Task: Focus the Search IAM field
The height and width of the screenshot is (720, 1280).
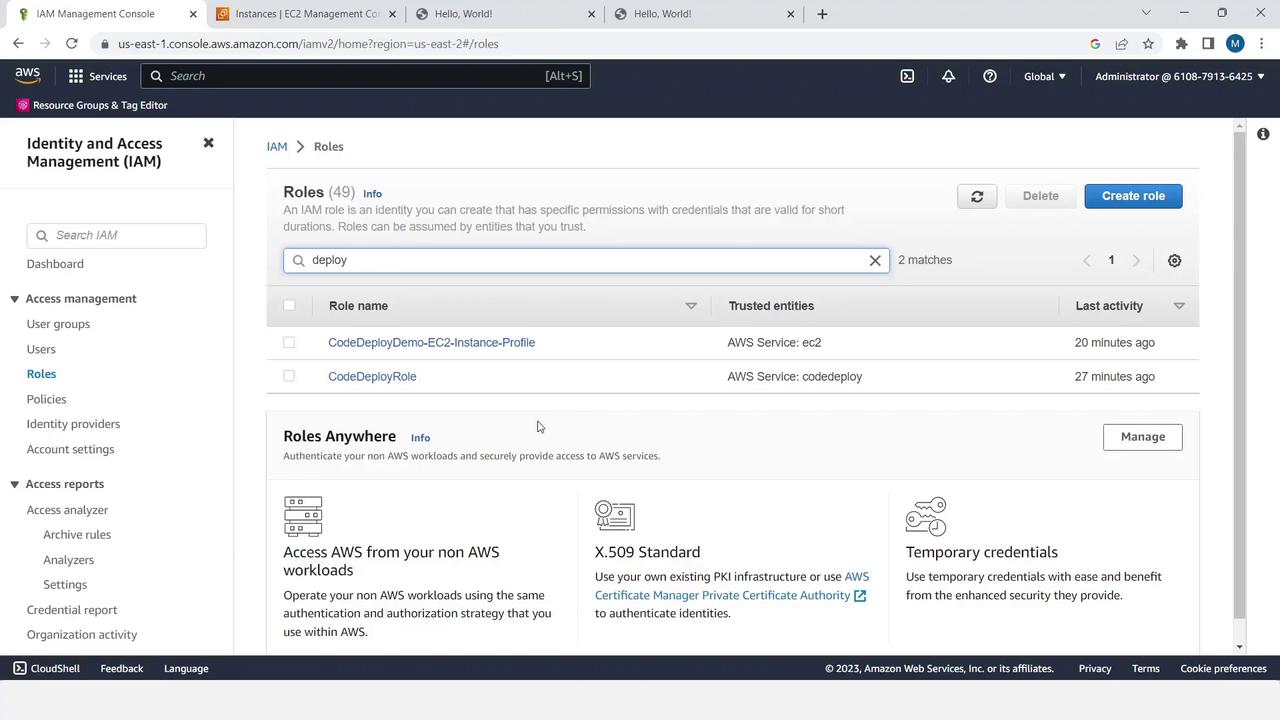Action: click(116, 235)
